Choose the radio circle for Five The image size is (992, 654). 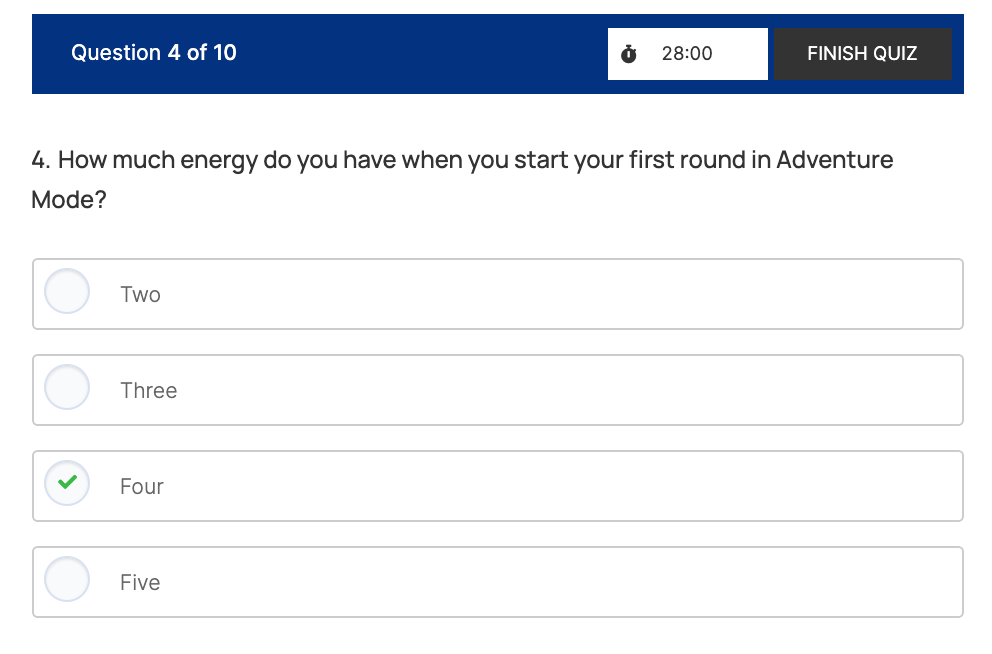click(67, 581)
